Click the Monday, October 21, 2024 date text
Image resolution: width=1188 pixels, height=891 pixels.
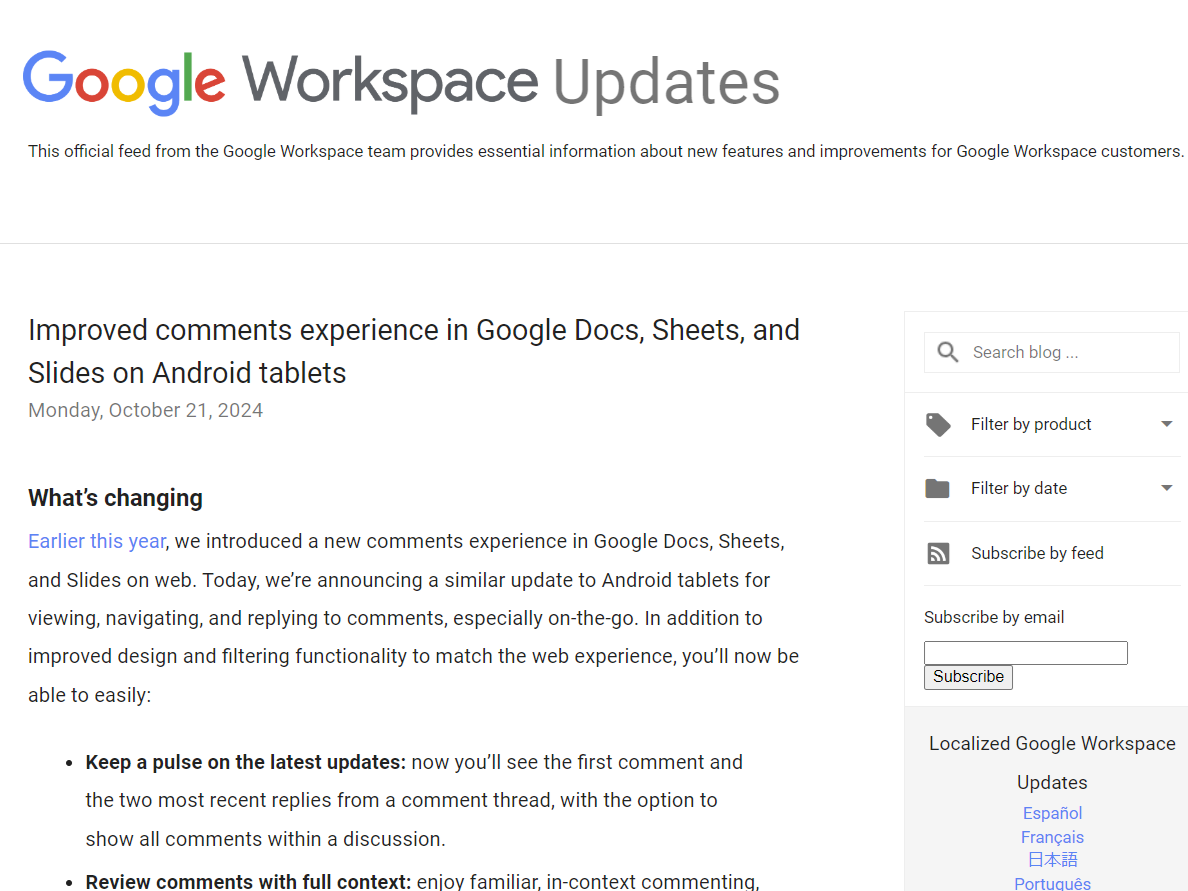click(145, 410)
